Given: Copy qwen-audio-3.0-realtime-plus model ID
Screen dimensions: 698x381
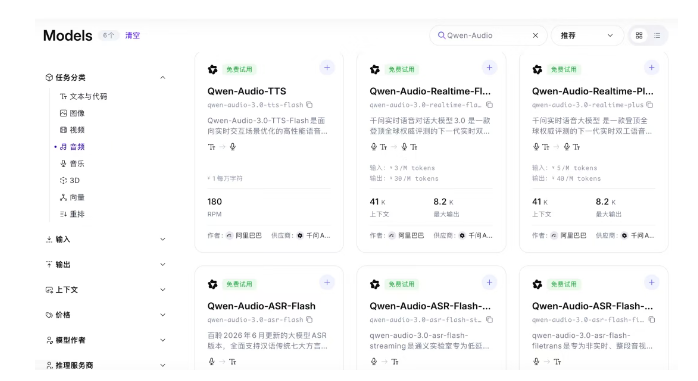Looking at the screenshot, I should 650,105.
